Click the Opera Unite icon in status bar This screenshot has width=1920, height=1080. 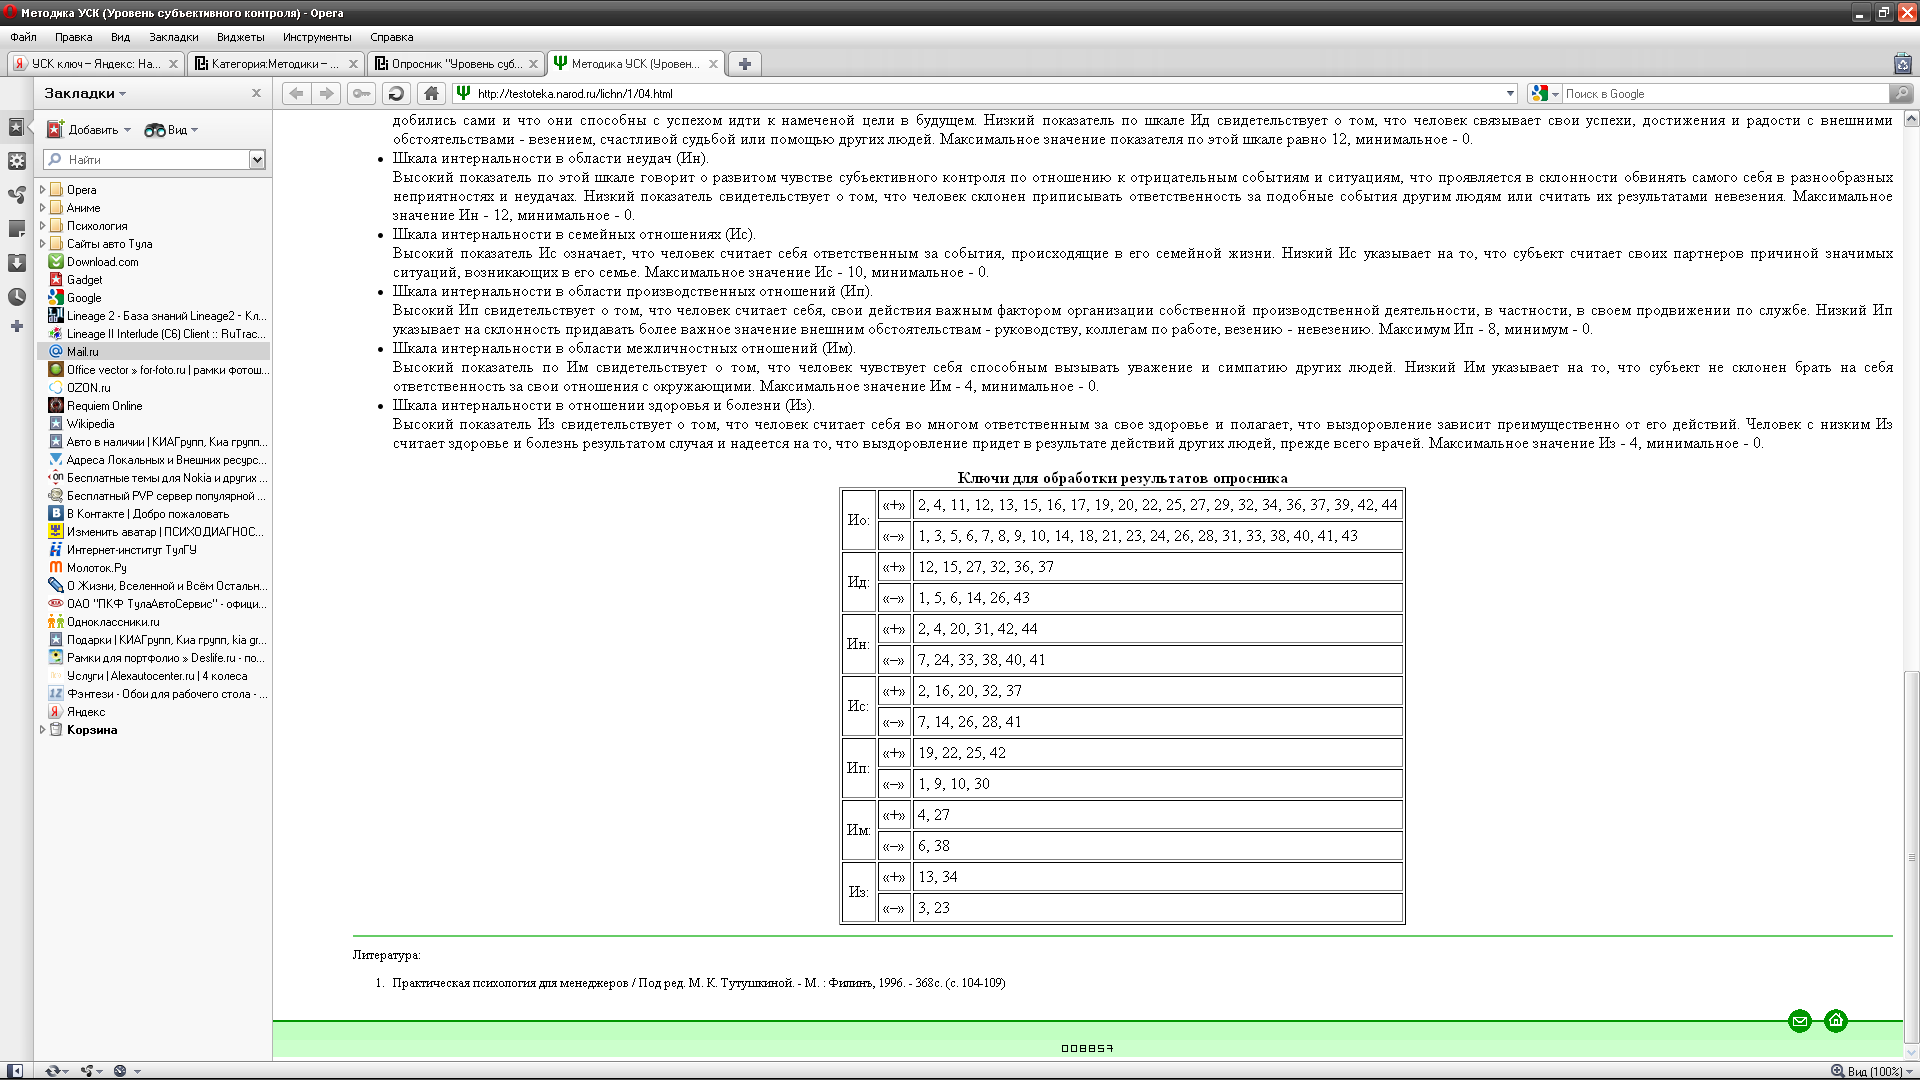tap(88, 1070)
